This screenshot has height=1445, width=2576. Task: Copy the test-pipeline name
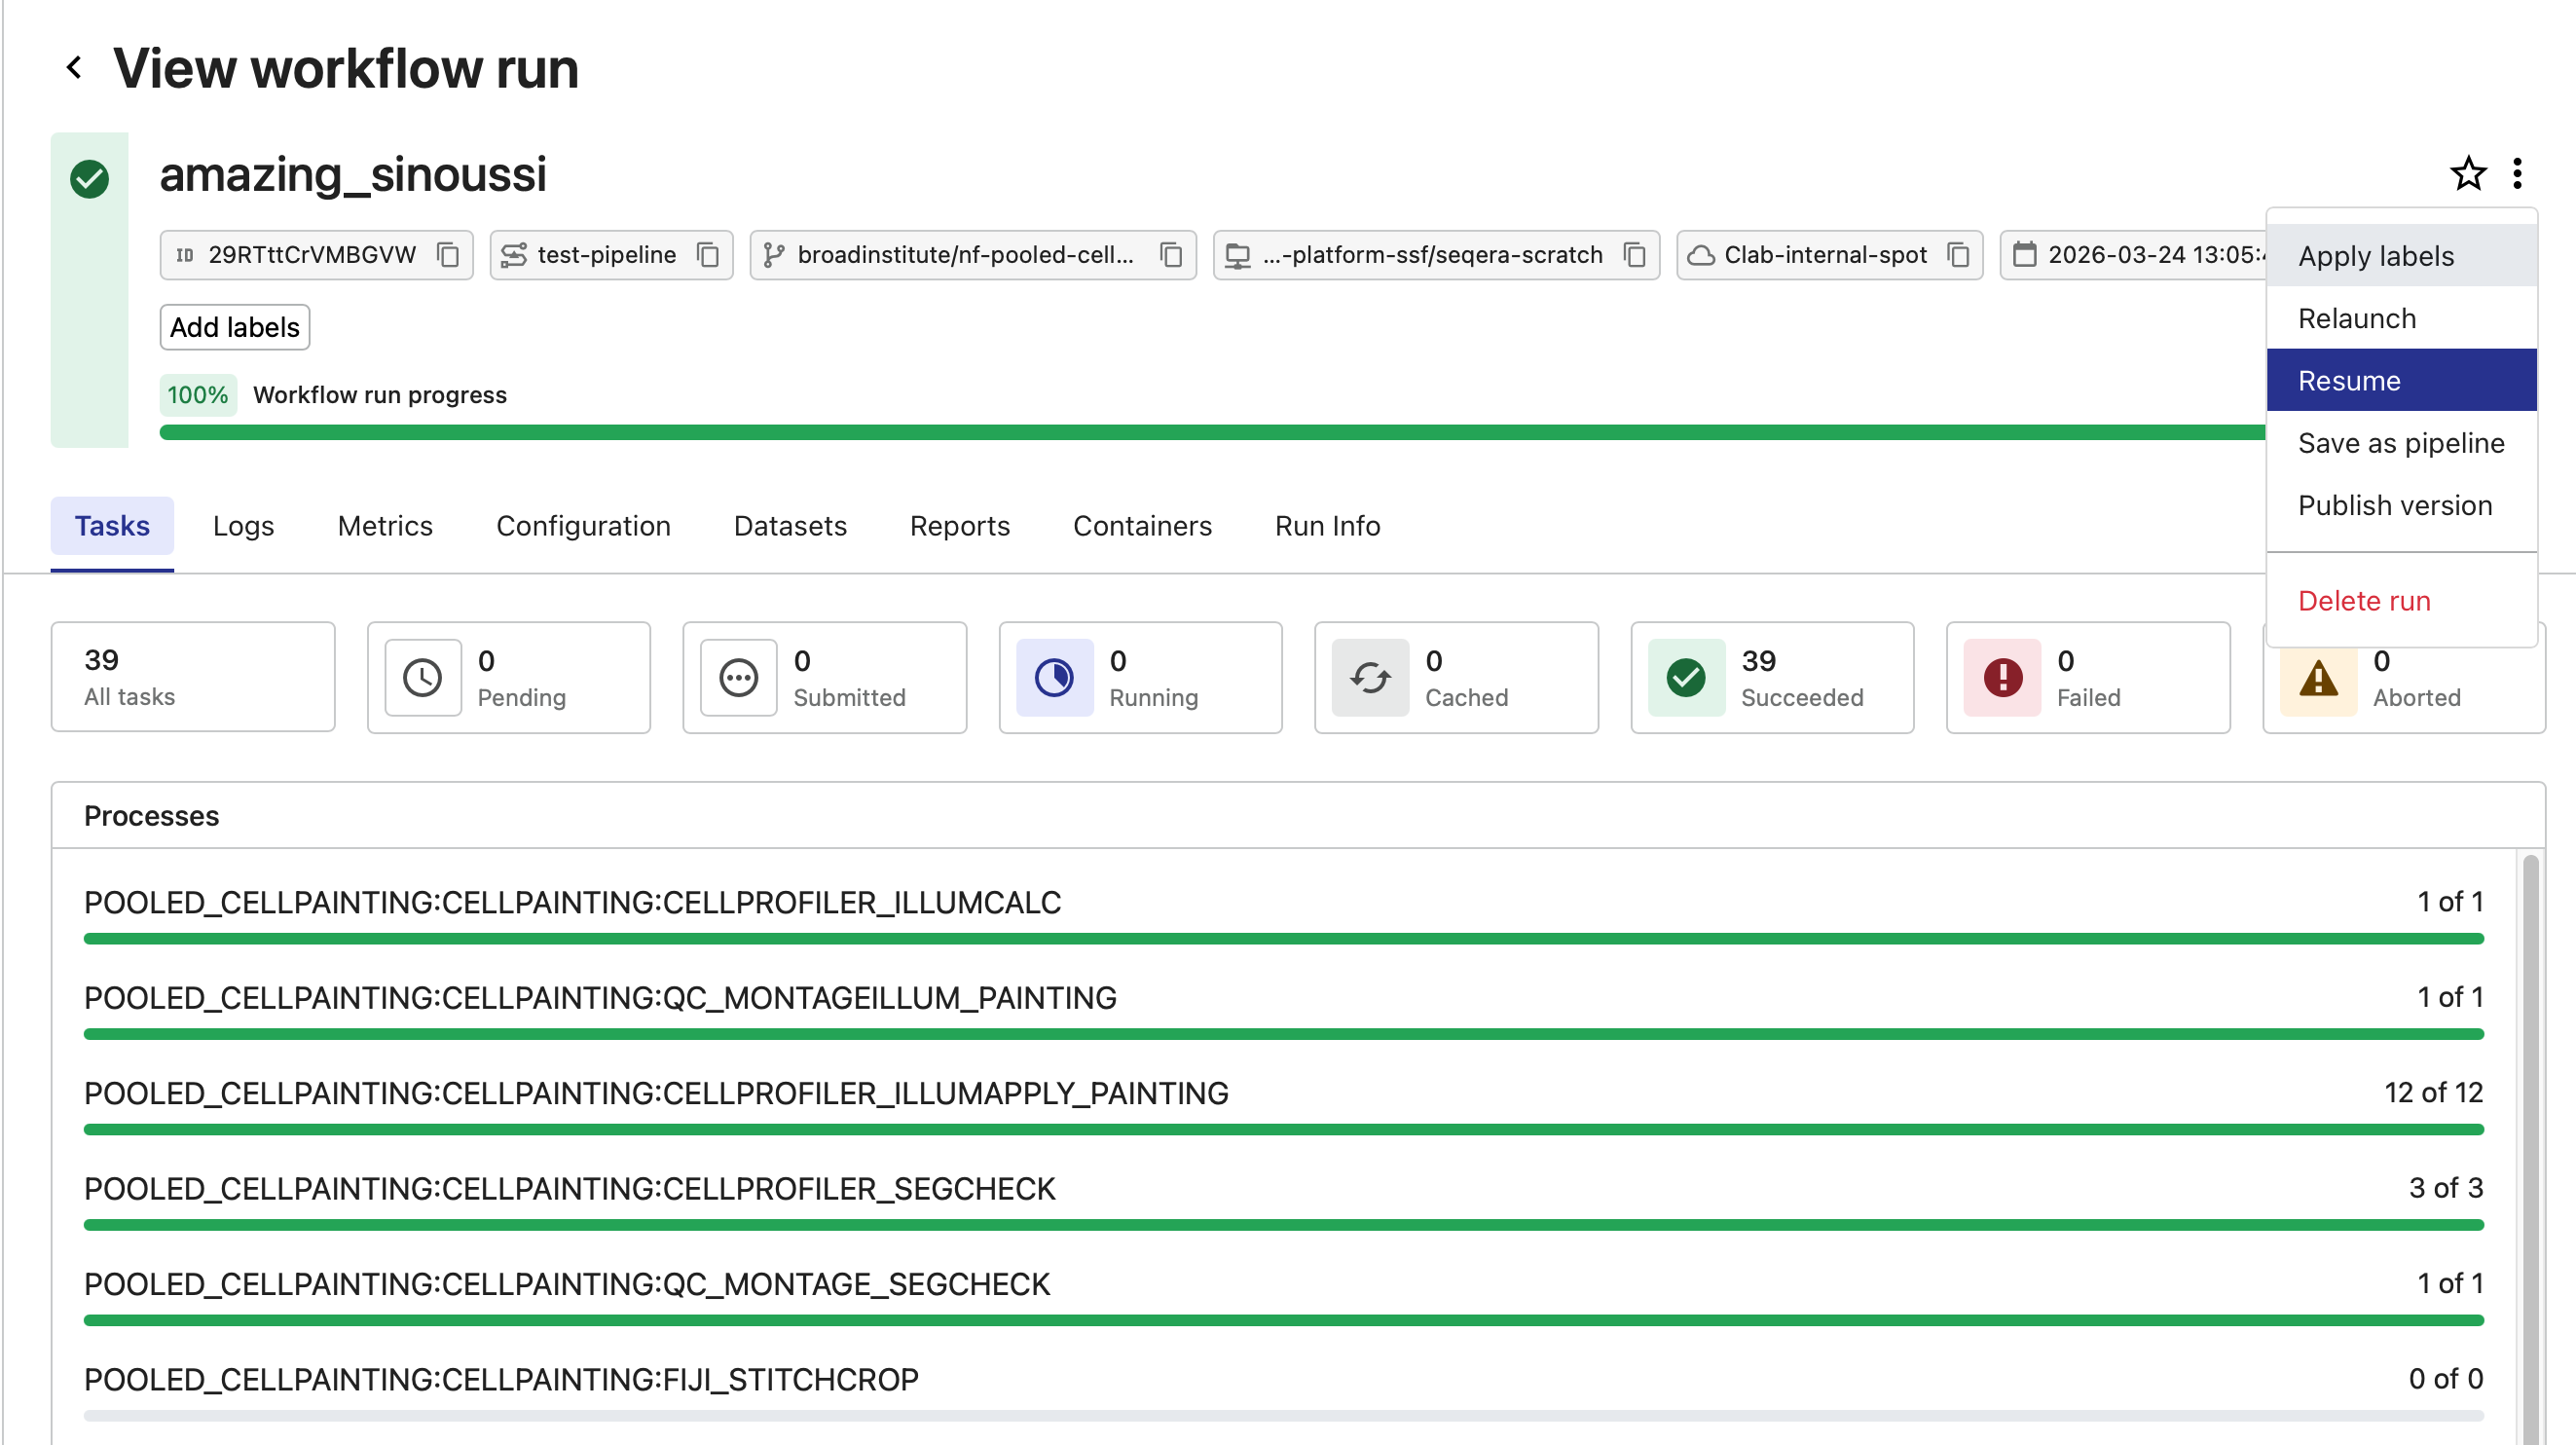[709, 255]
